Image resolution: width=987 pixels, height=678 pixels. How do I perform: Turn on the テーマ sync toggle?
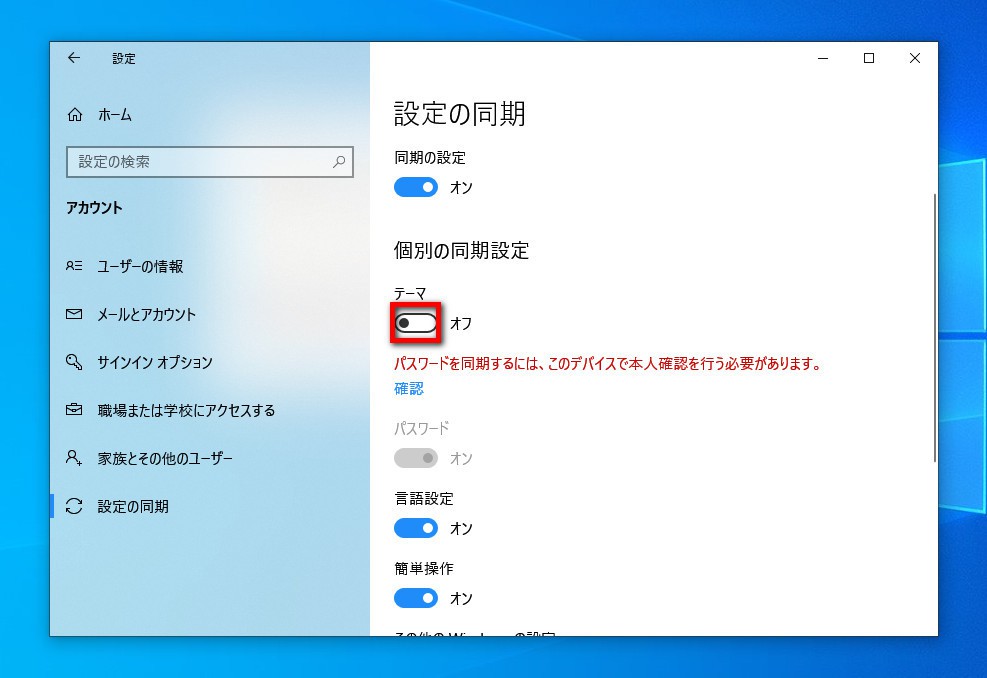tap(416, 323)
